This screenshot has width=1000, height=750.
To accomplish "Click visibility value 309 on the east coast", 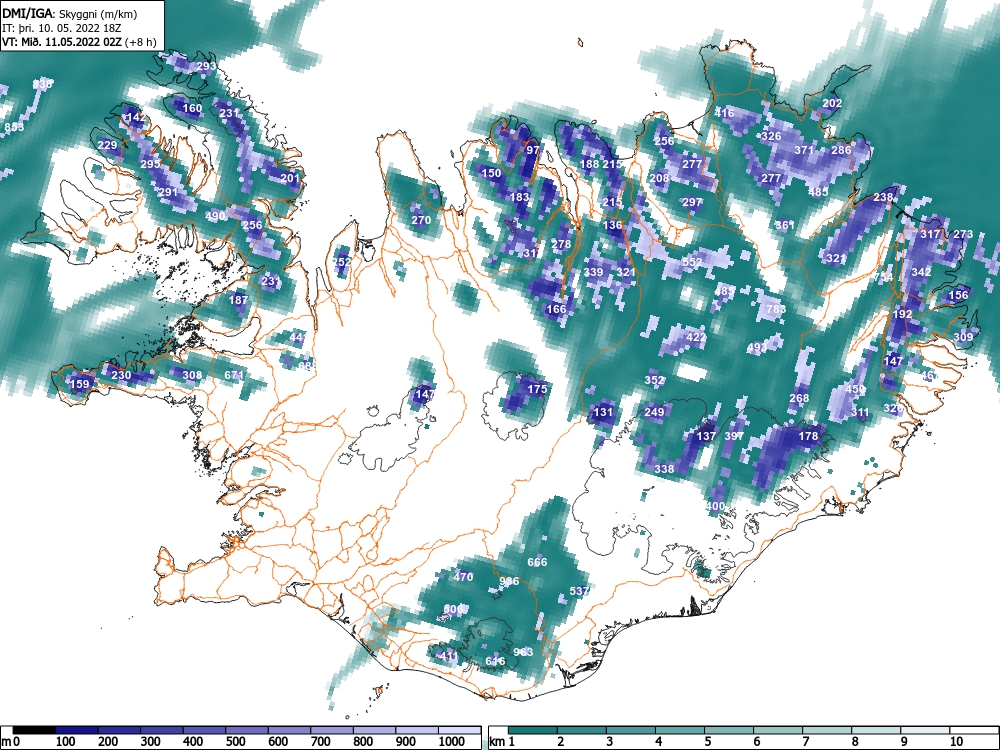I will (963, 337).
